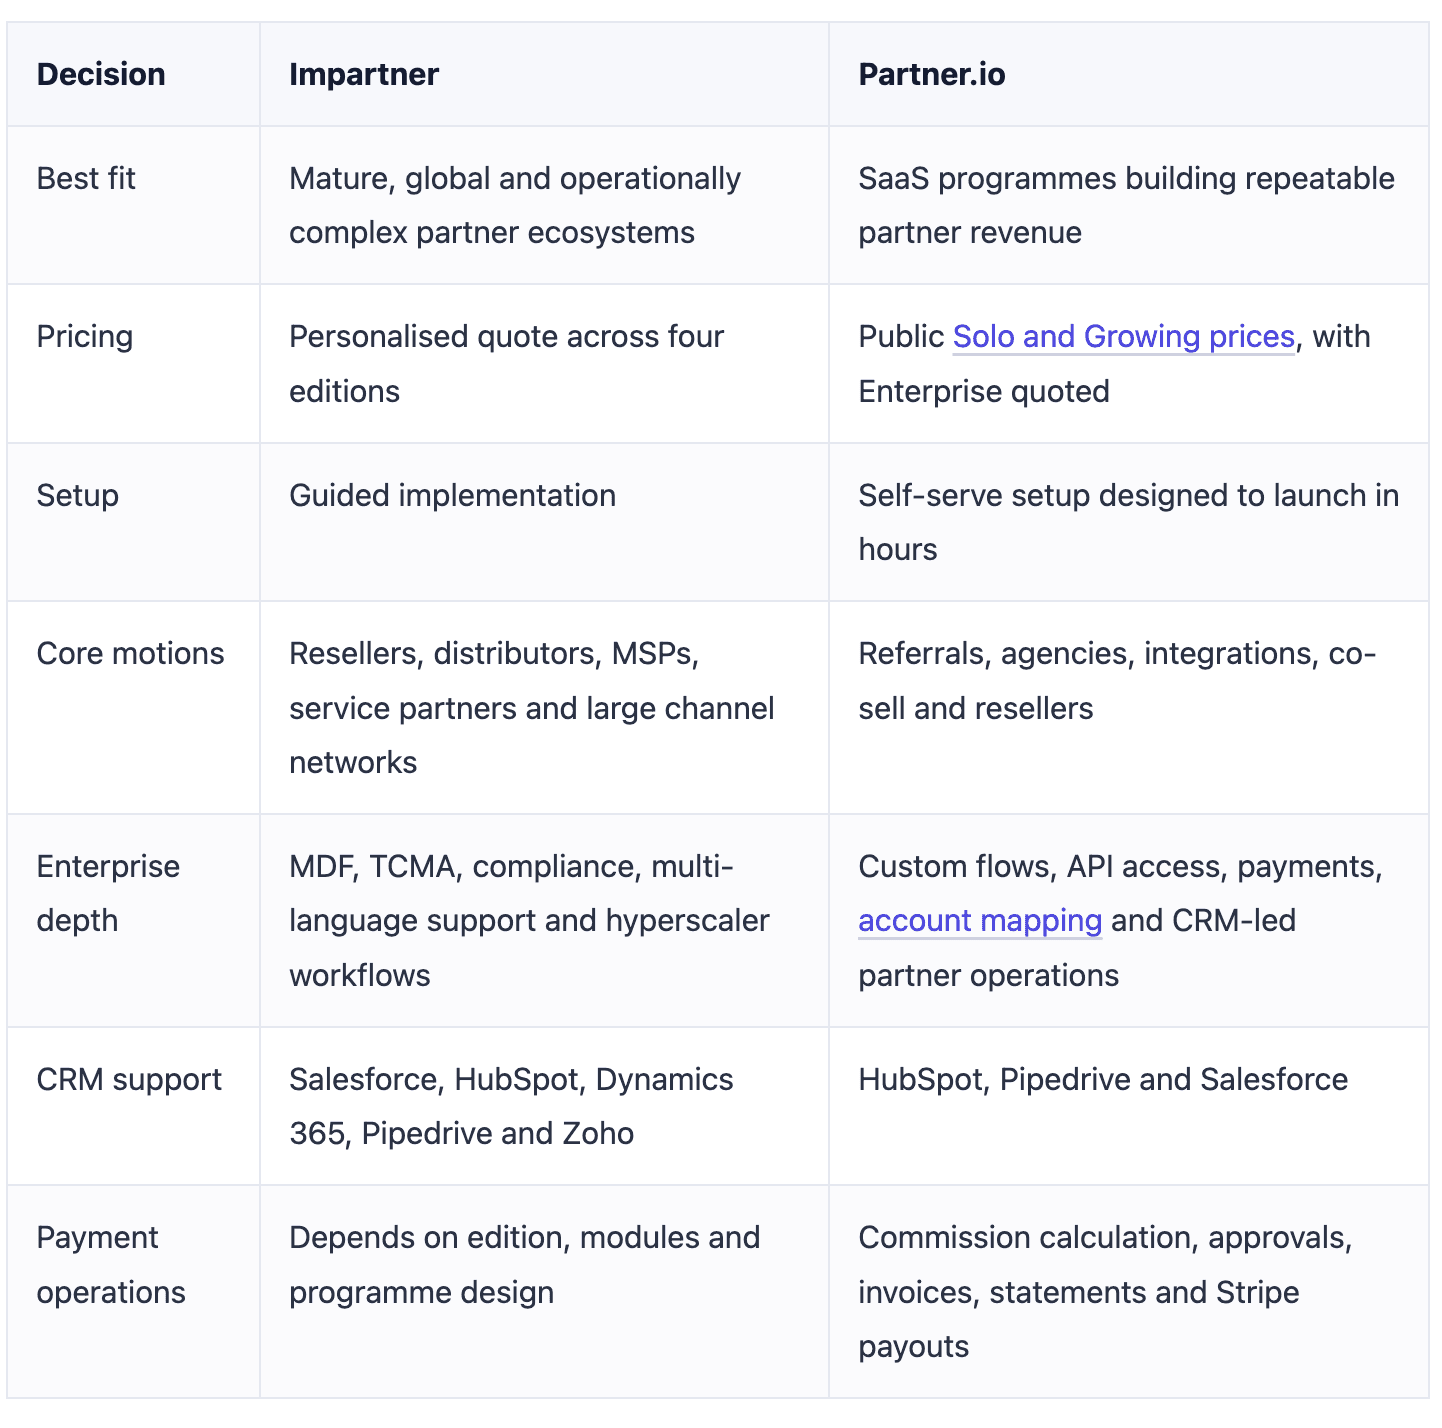Select the Payment operations row label

coord(111,1265)
